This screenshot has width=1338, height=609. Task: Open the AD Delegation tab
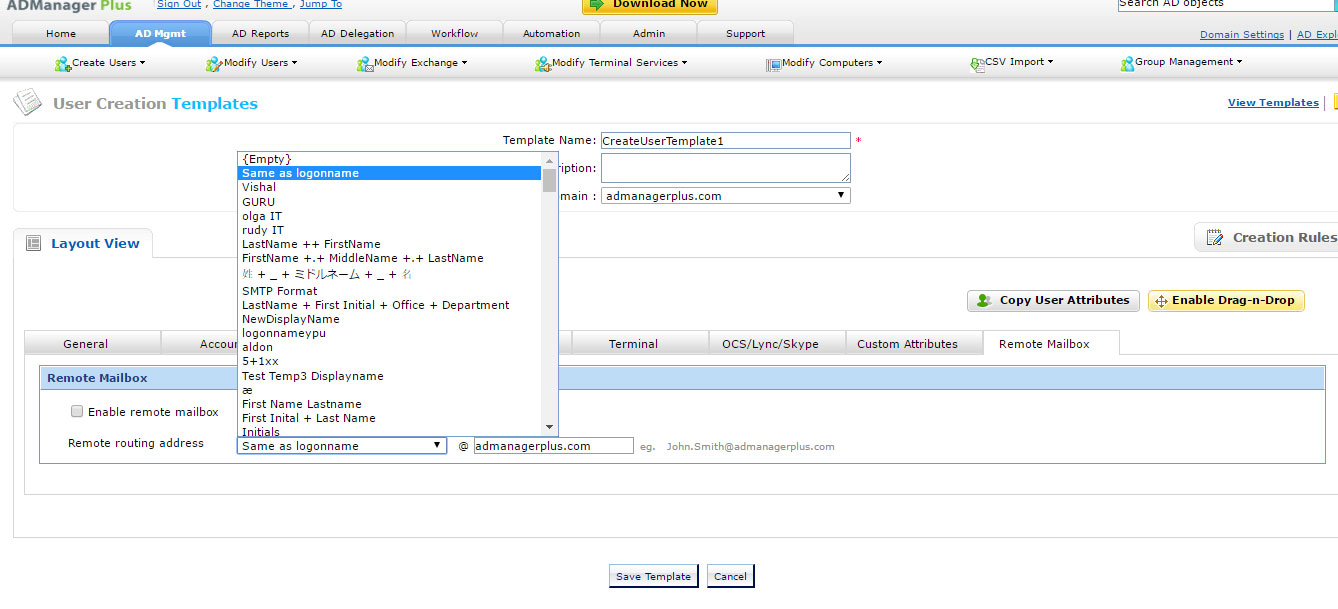click(357, 33)
